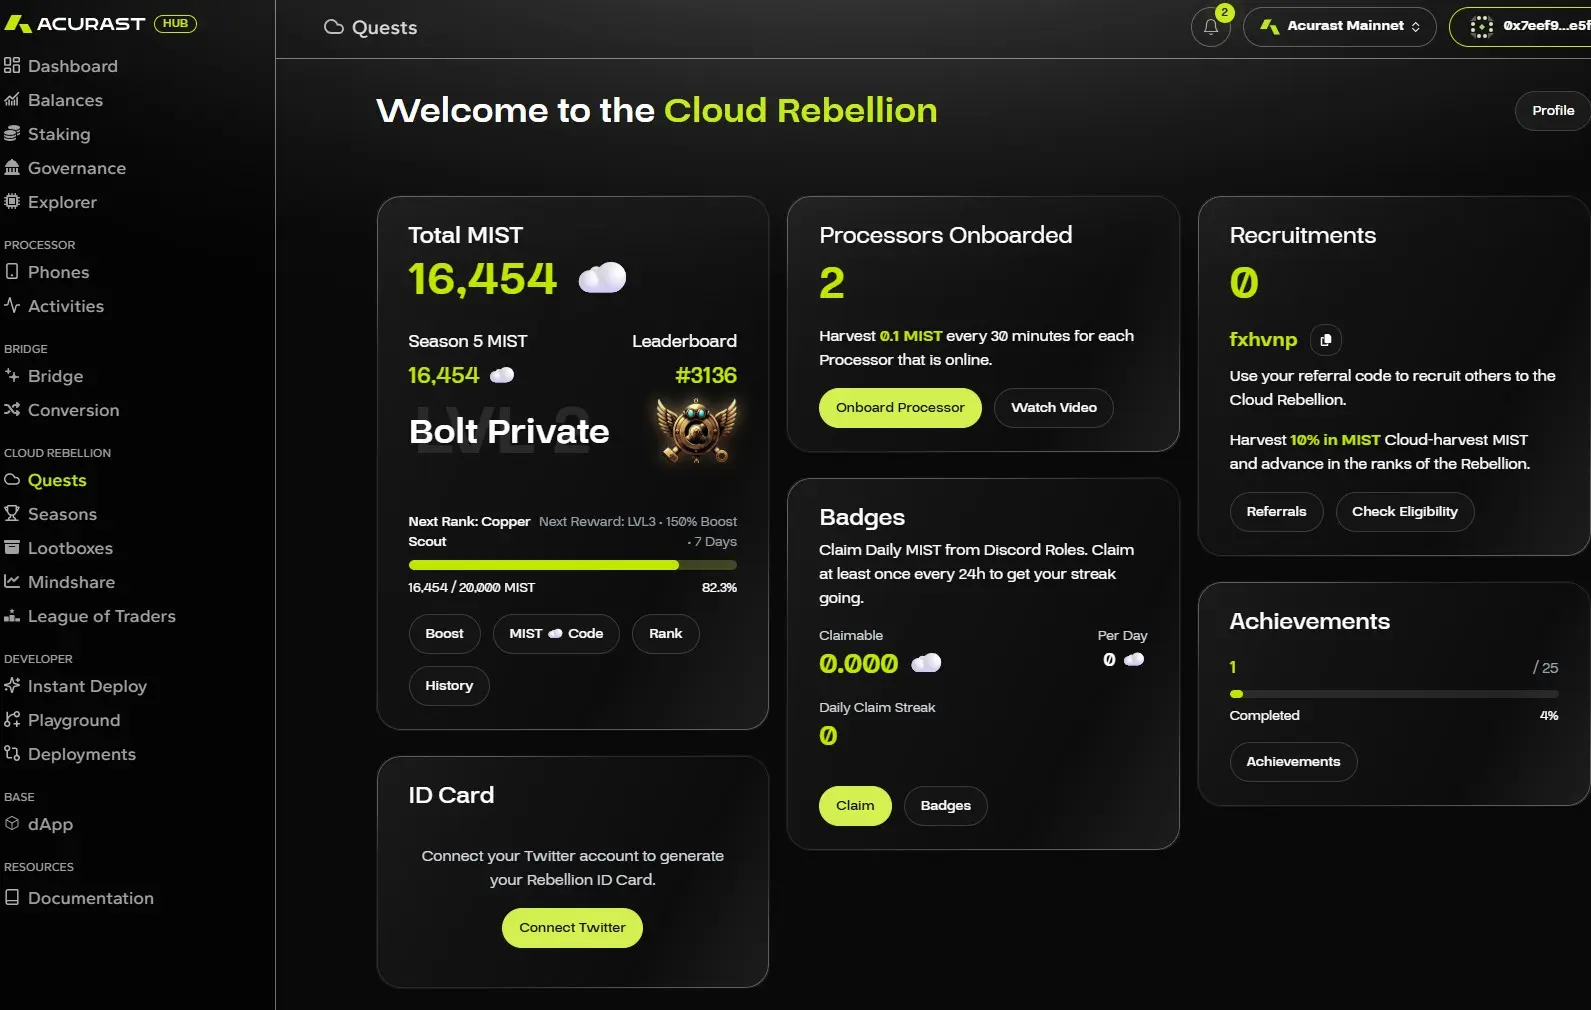Screen dimensions: 1591x1010
Task: Click the Staking coins icon
Action: (12, 134)
